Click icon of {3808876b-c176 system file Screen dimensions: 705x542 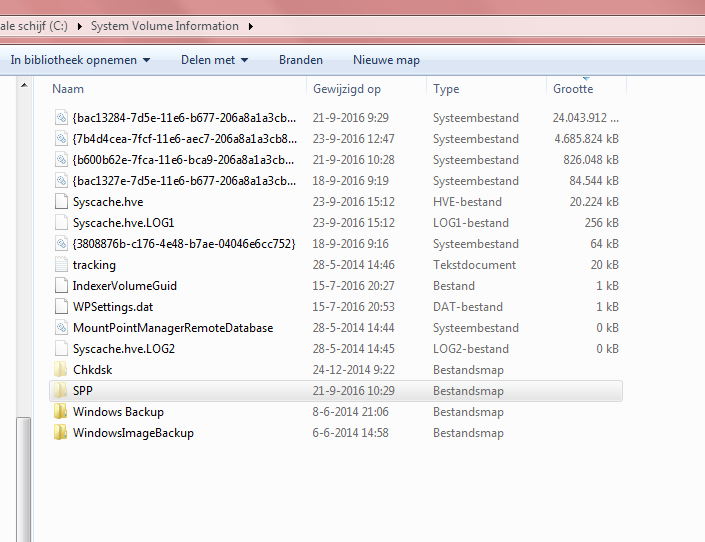pos(61,244)
